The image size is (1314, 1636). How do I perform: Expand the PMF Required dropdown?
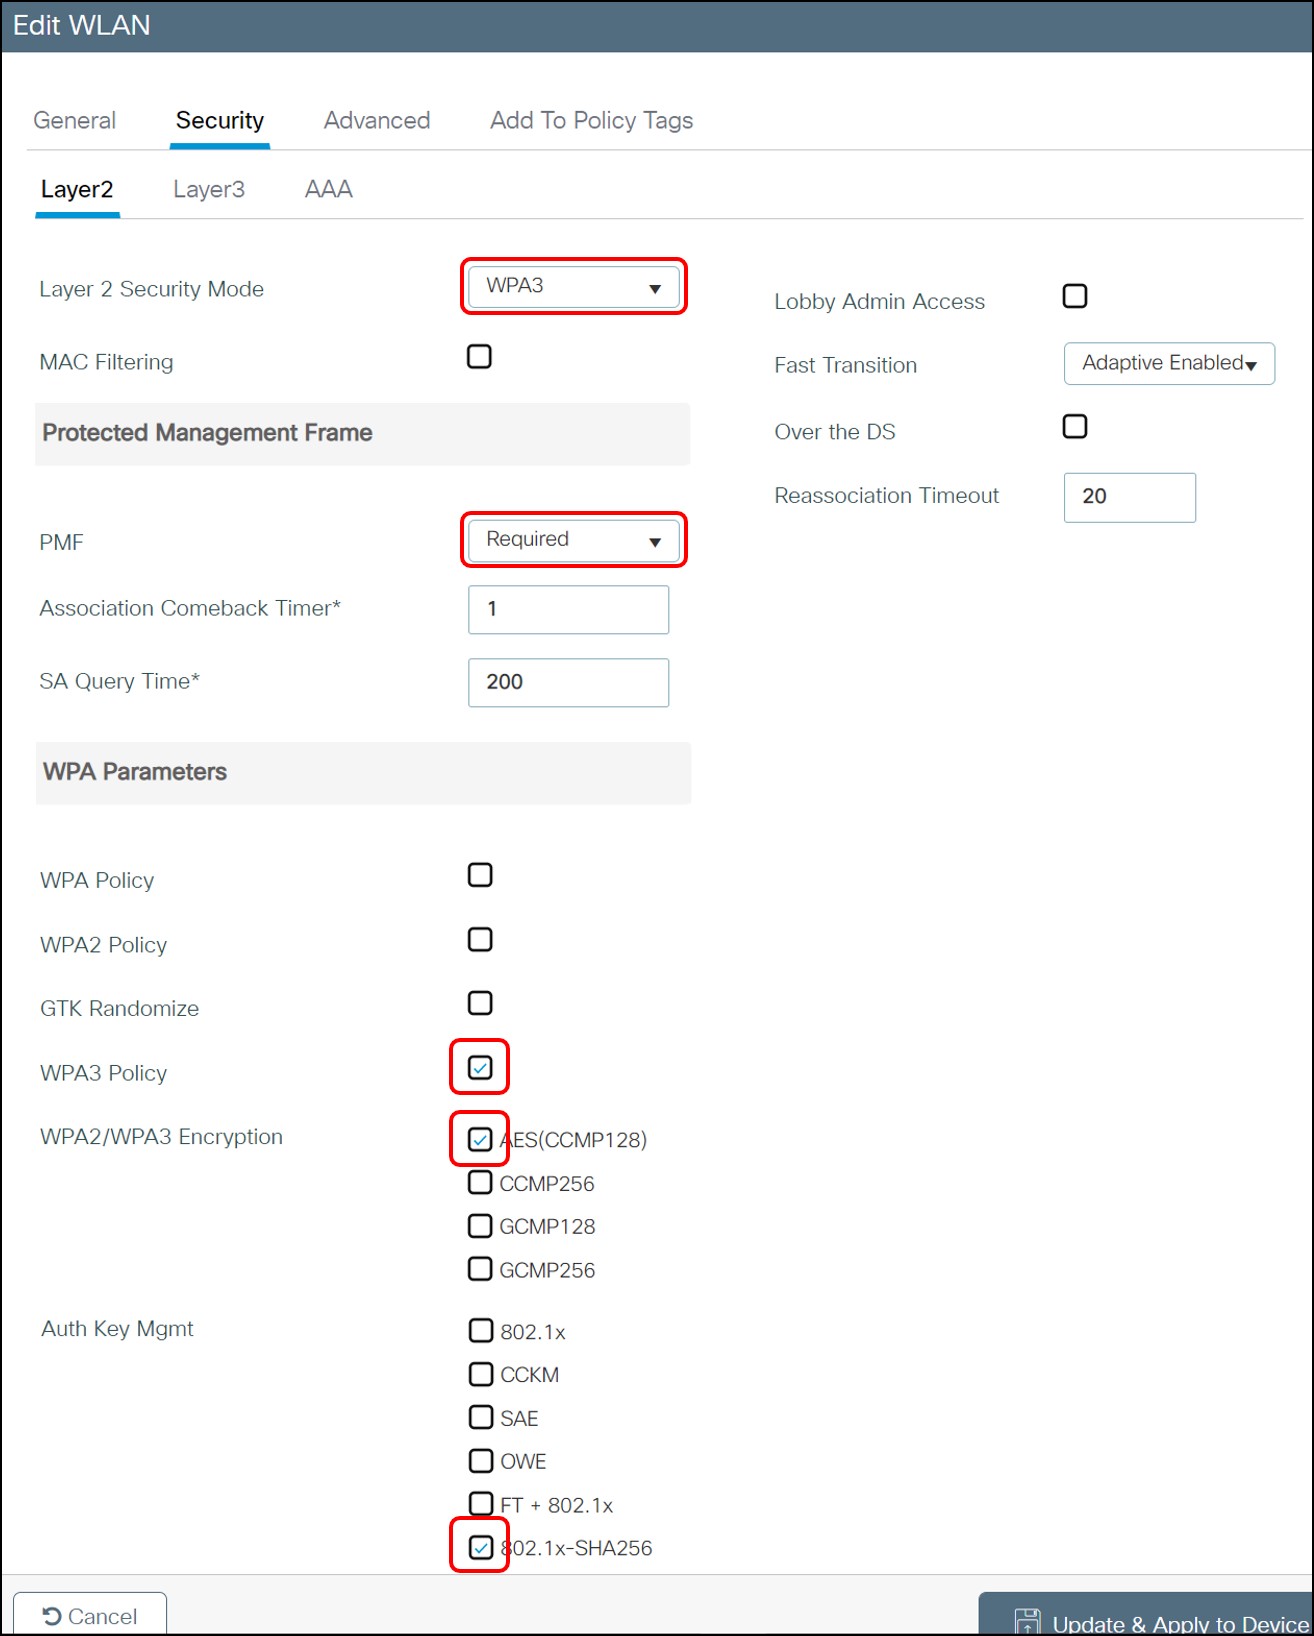(574, 540)
